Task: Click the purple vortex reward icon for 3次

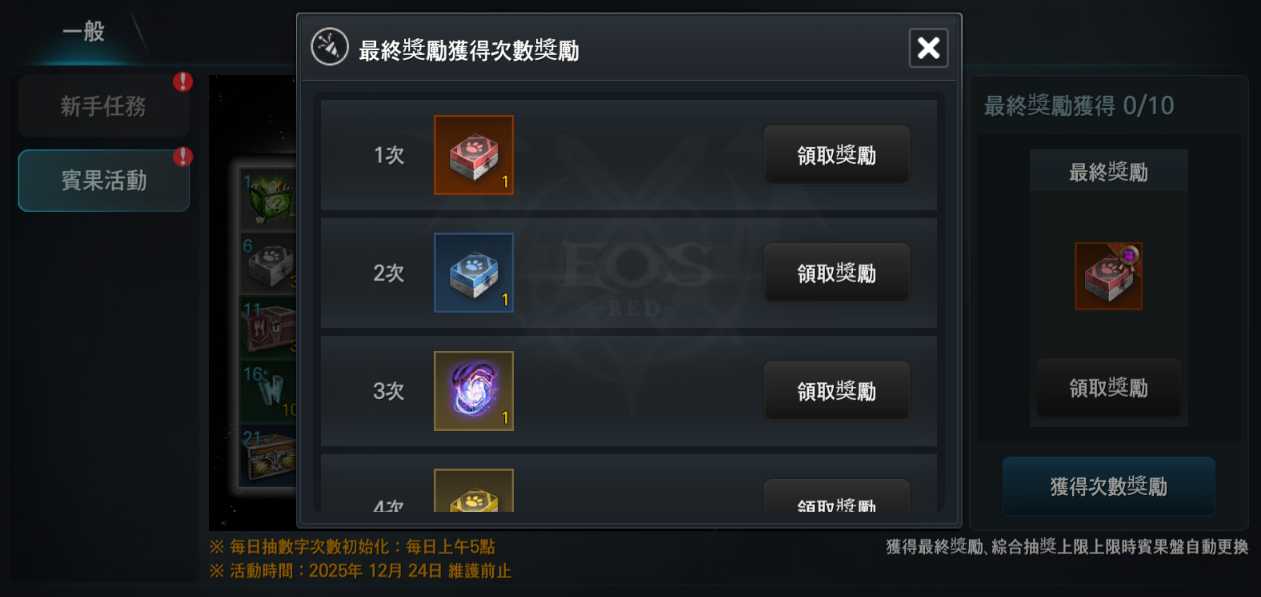Action: pos(474,391)
